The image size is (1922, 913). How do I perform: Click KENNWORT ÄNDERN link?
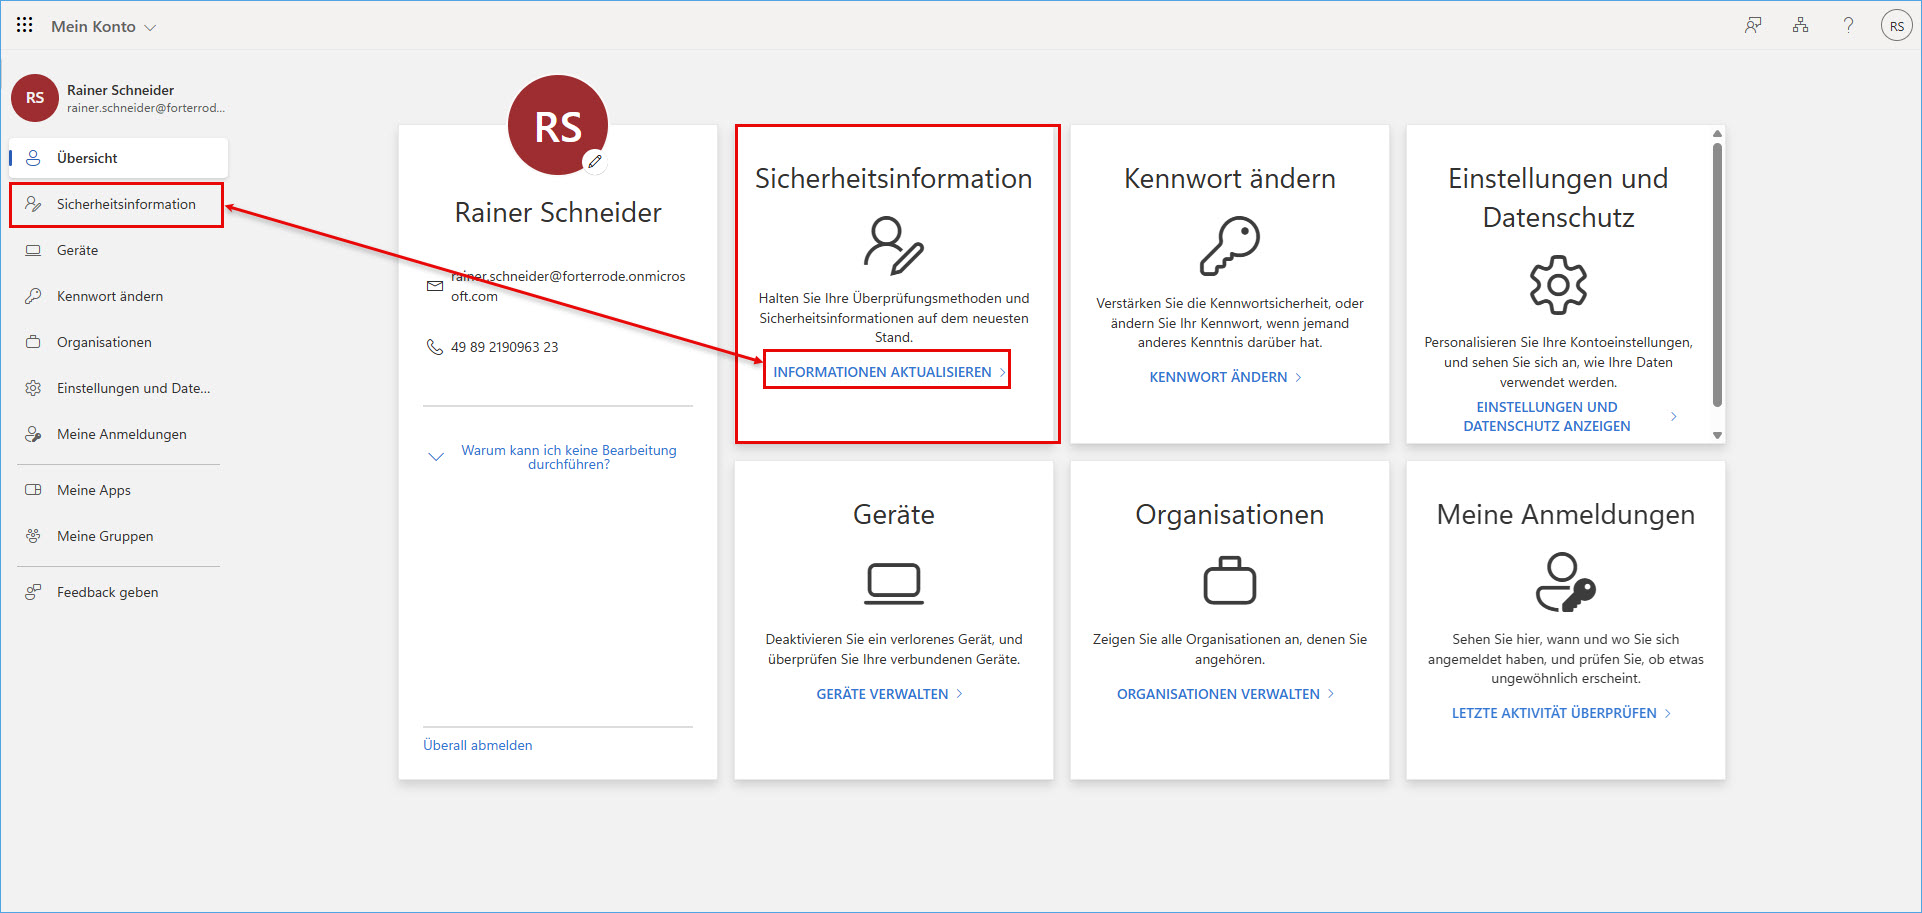point(1219,377)
